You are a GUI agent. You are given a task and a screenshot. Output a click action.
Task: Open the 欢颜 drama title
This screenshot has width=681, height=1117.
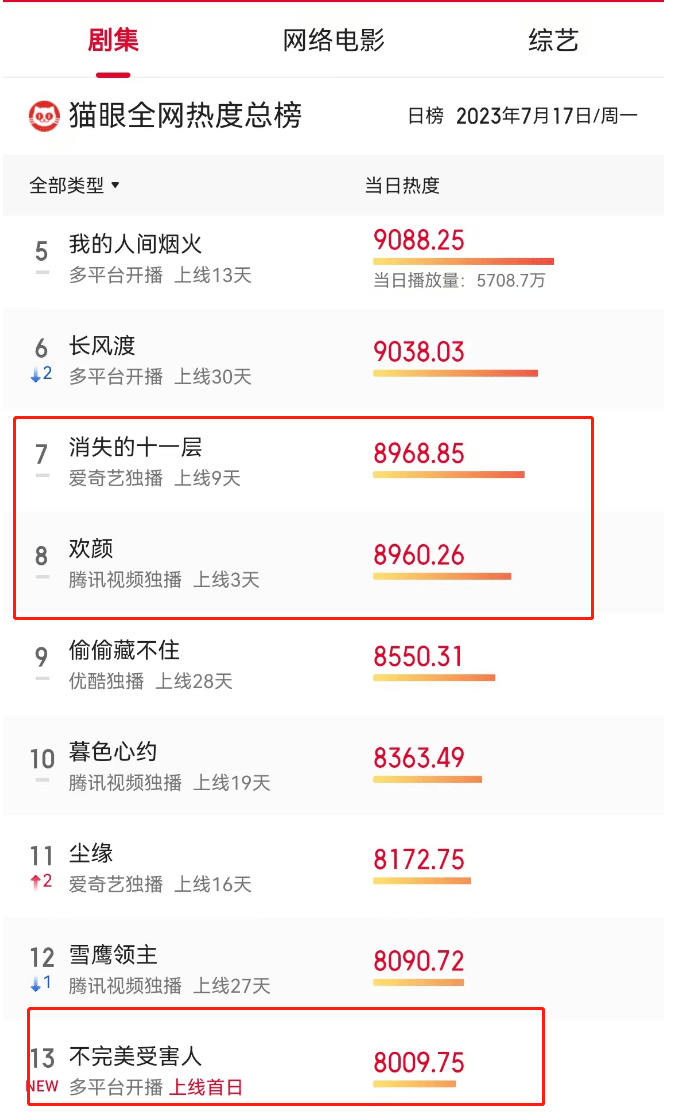[x=91, y=549]
